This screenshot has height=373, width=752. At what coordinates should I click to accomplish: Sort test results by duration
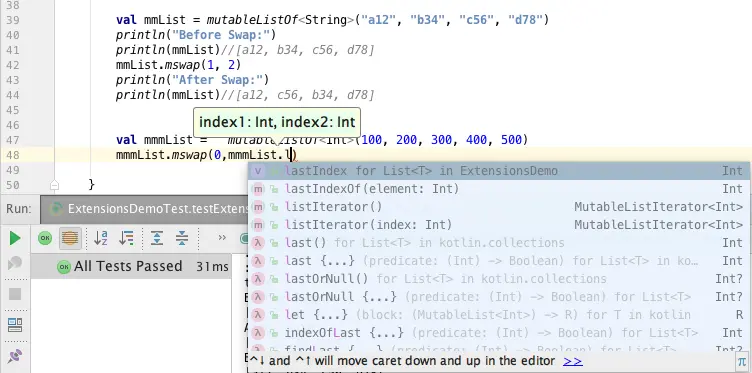(x=126, y=238)
